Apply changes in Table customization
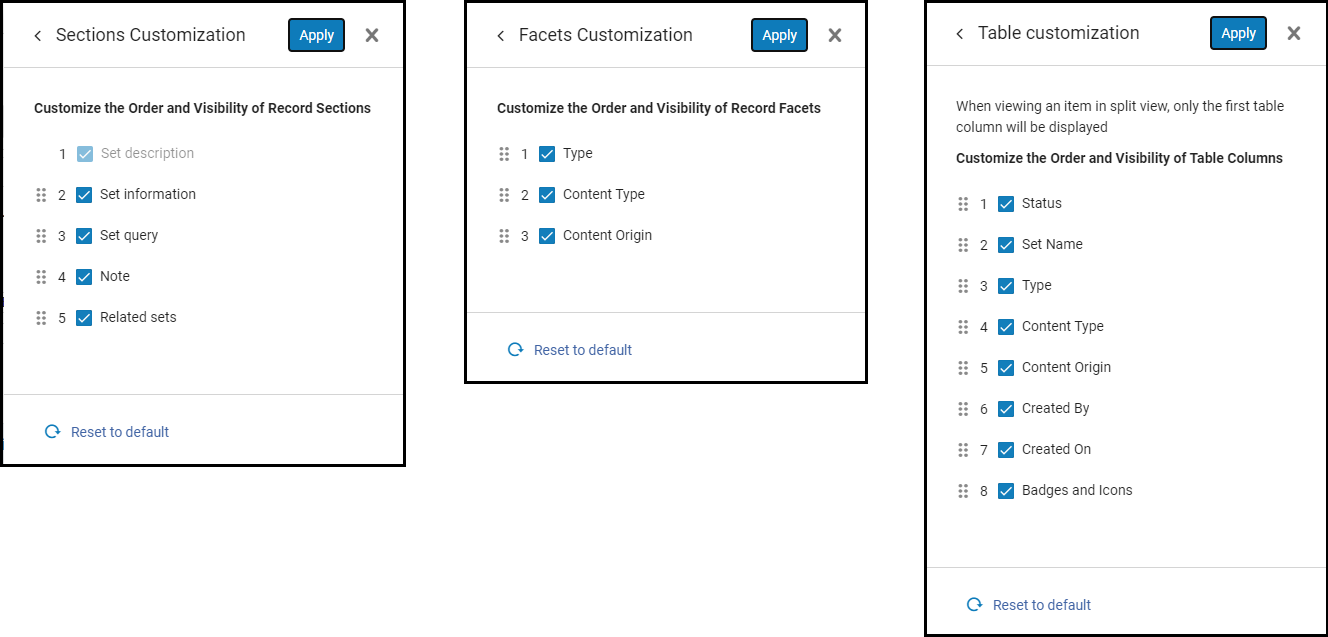This screenshot has width=1328, height=637. click(x=1239, y=33)
